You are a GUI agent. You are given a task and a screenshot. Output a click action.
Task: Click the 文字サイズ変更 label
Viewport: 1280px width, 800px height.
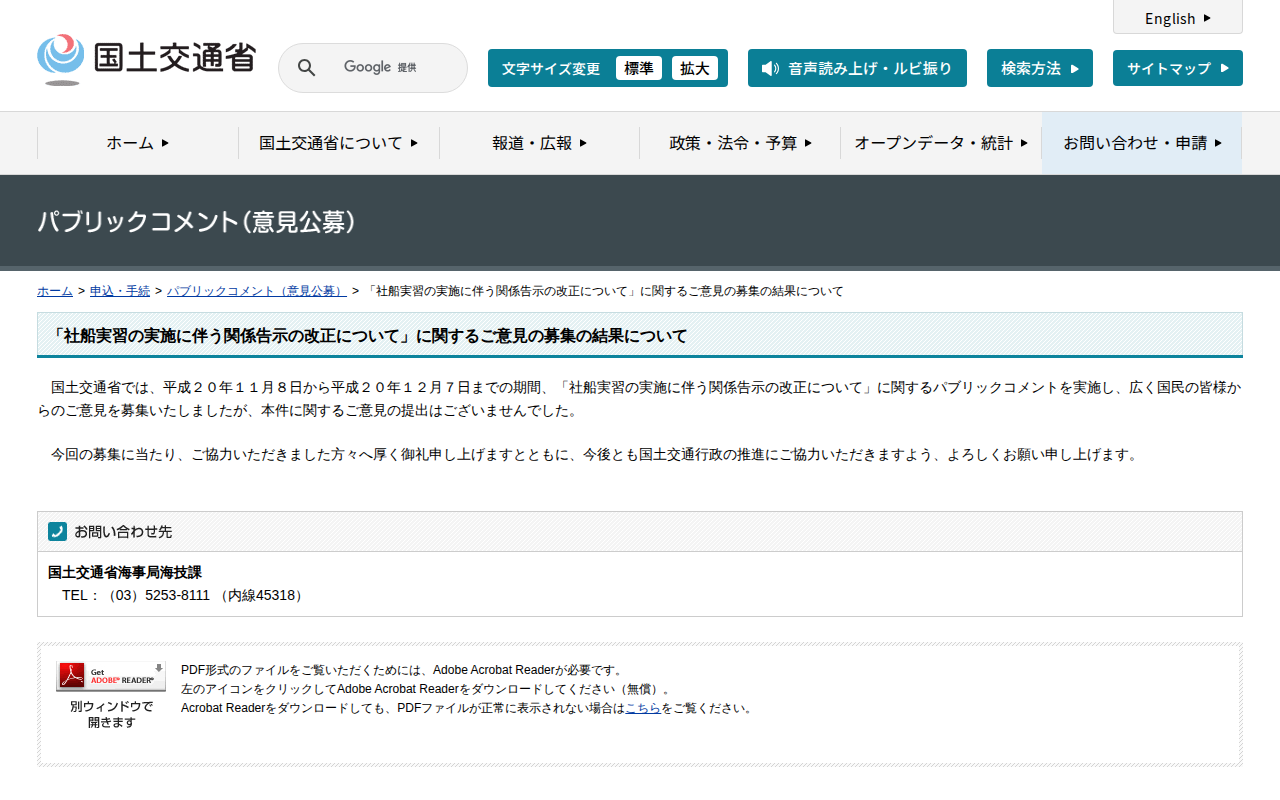551,68
